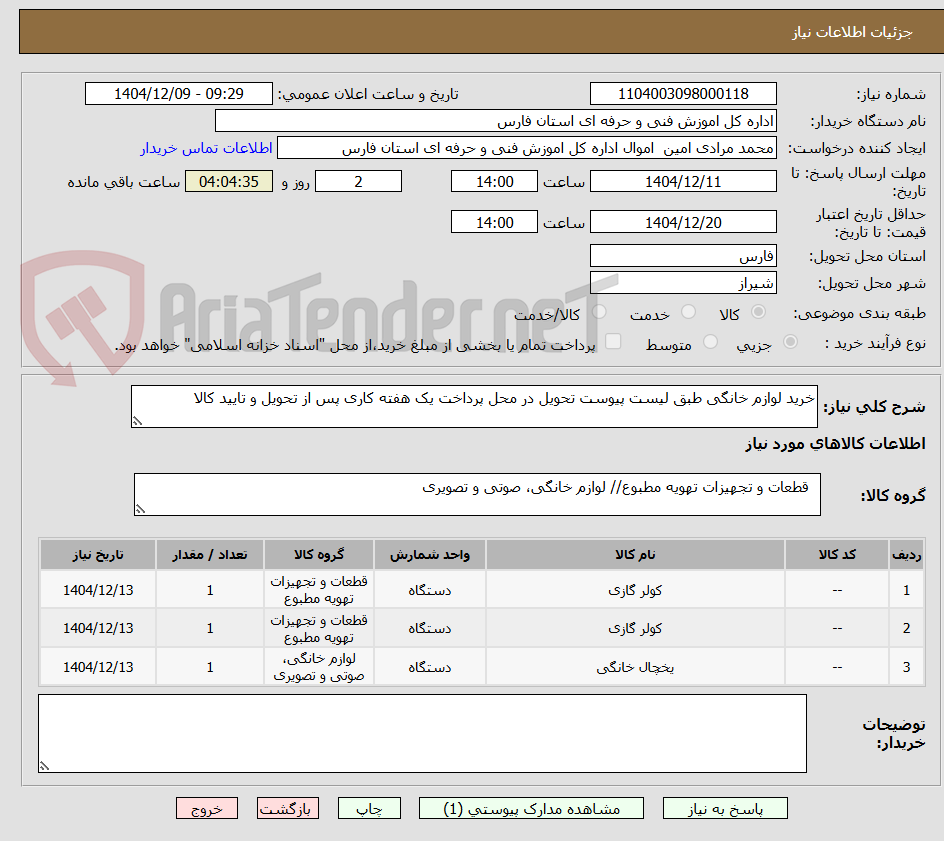The image size is (944, 841).
Task: Click the استان محل تحویل field فارس
Action: pyautogui.click(x=683, y=256)
